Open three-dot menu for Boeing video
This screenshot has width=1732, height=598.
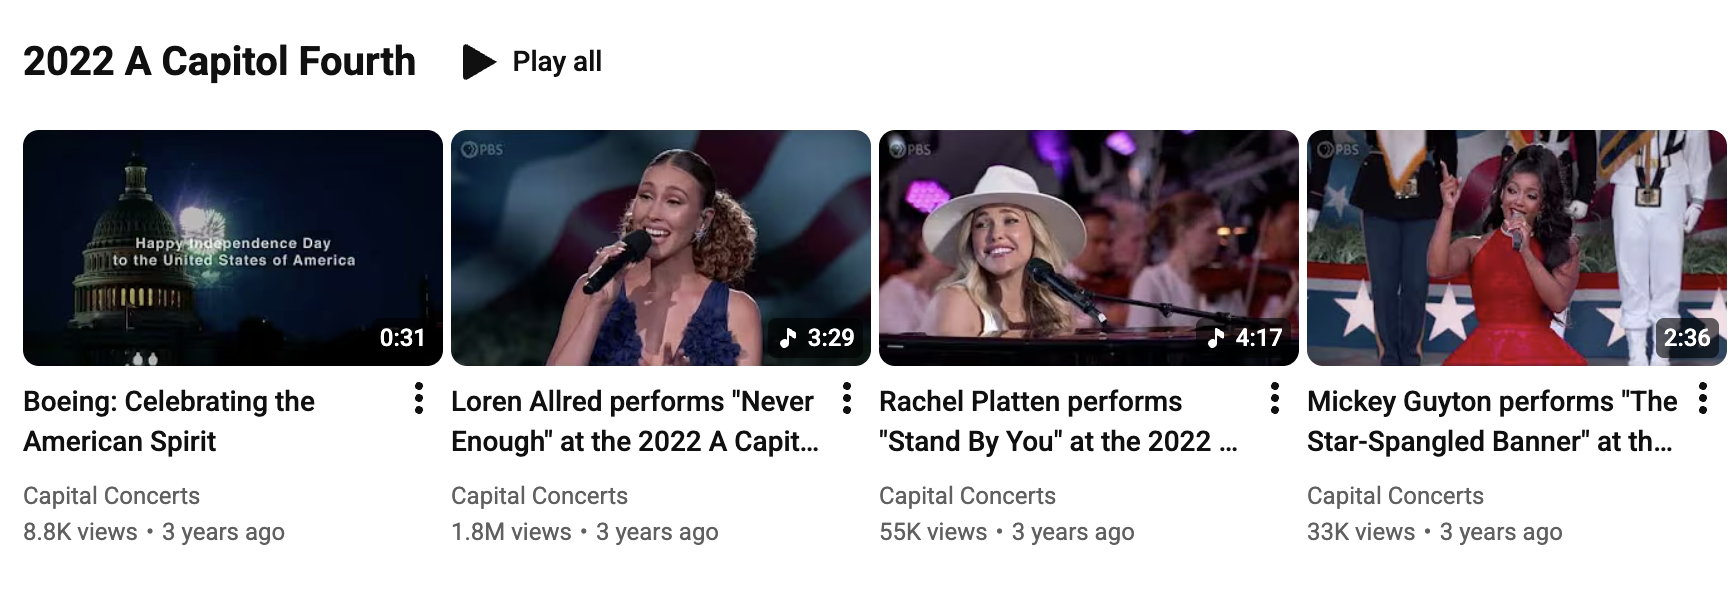(x=419, y=398)
